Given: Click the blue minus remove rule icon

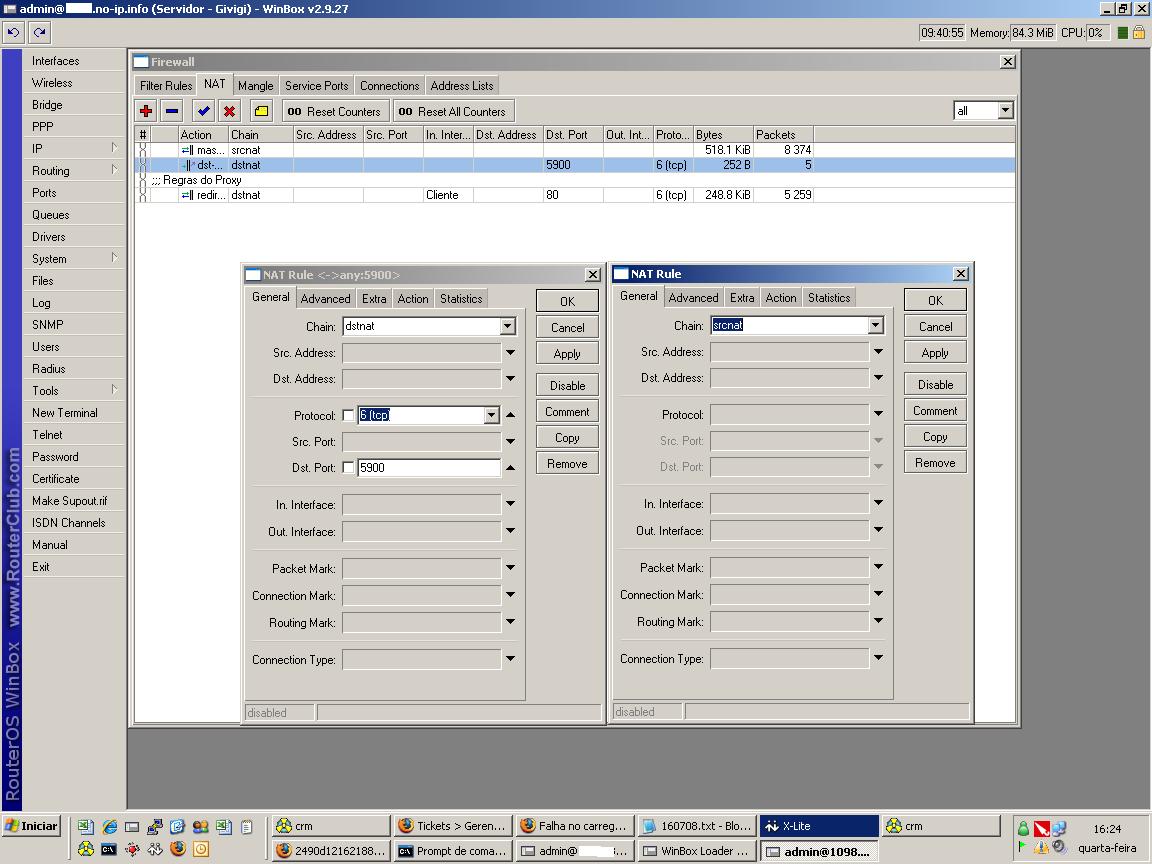Looking at the screenshot, I should tap(172, 111).
